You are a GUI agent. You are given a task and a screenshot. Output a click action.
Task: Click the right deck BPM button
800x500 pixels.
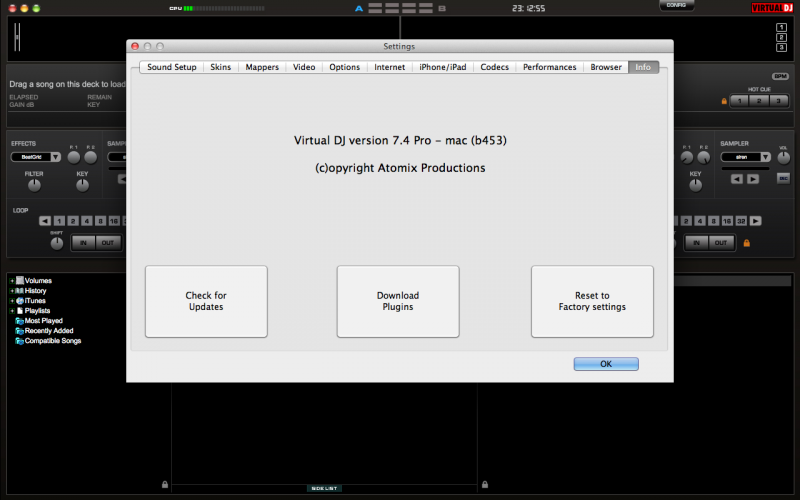[x=780, y=77]
